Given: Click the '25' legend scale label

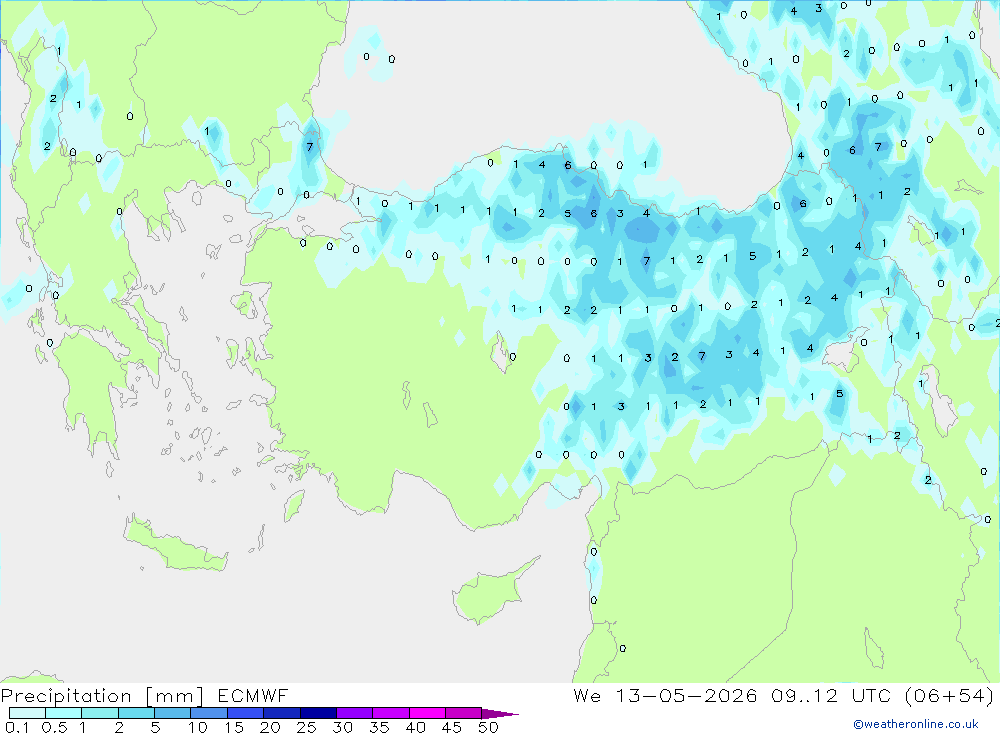Looking at the screenshot, I should (x=307, y=727).
